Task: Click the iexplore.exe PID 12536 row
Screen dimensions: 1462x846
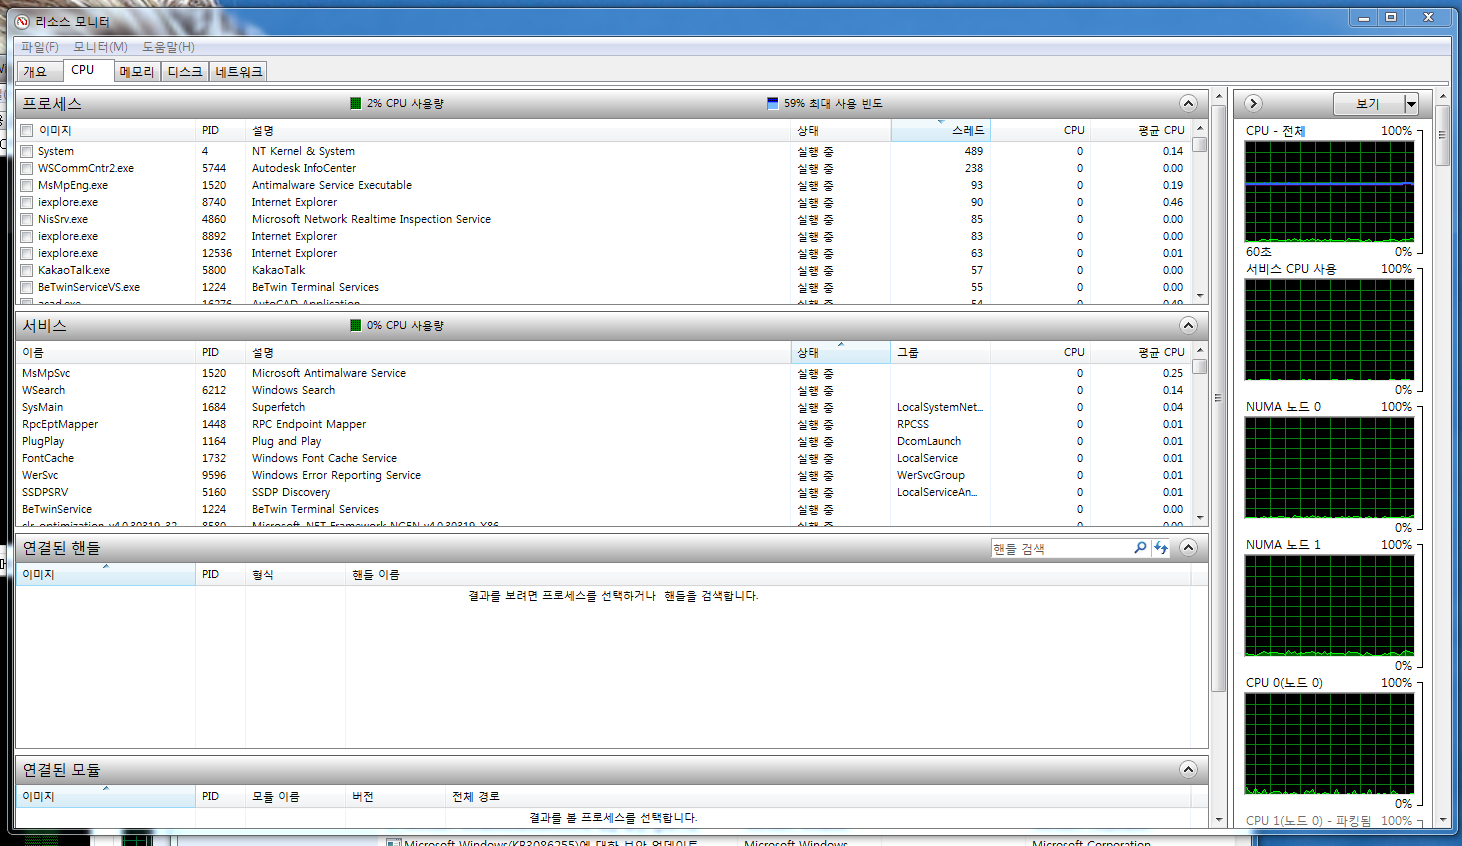Action: tap(603, 253)
